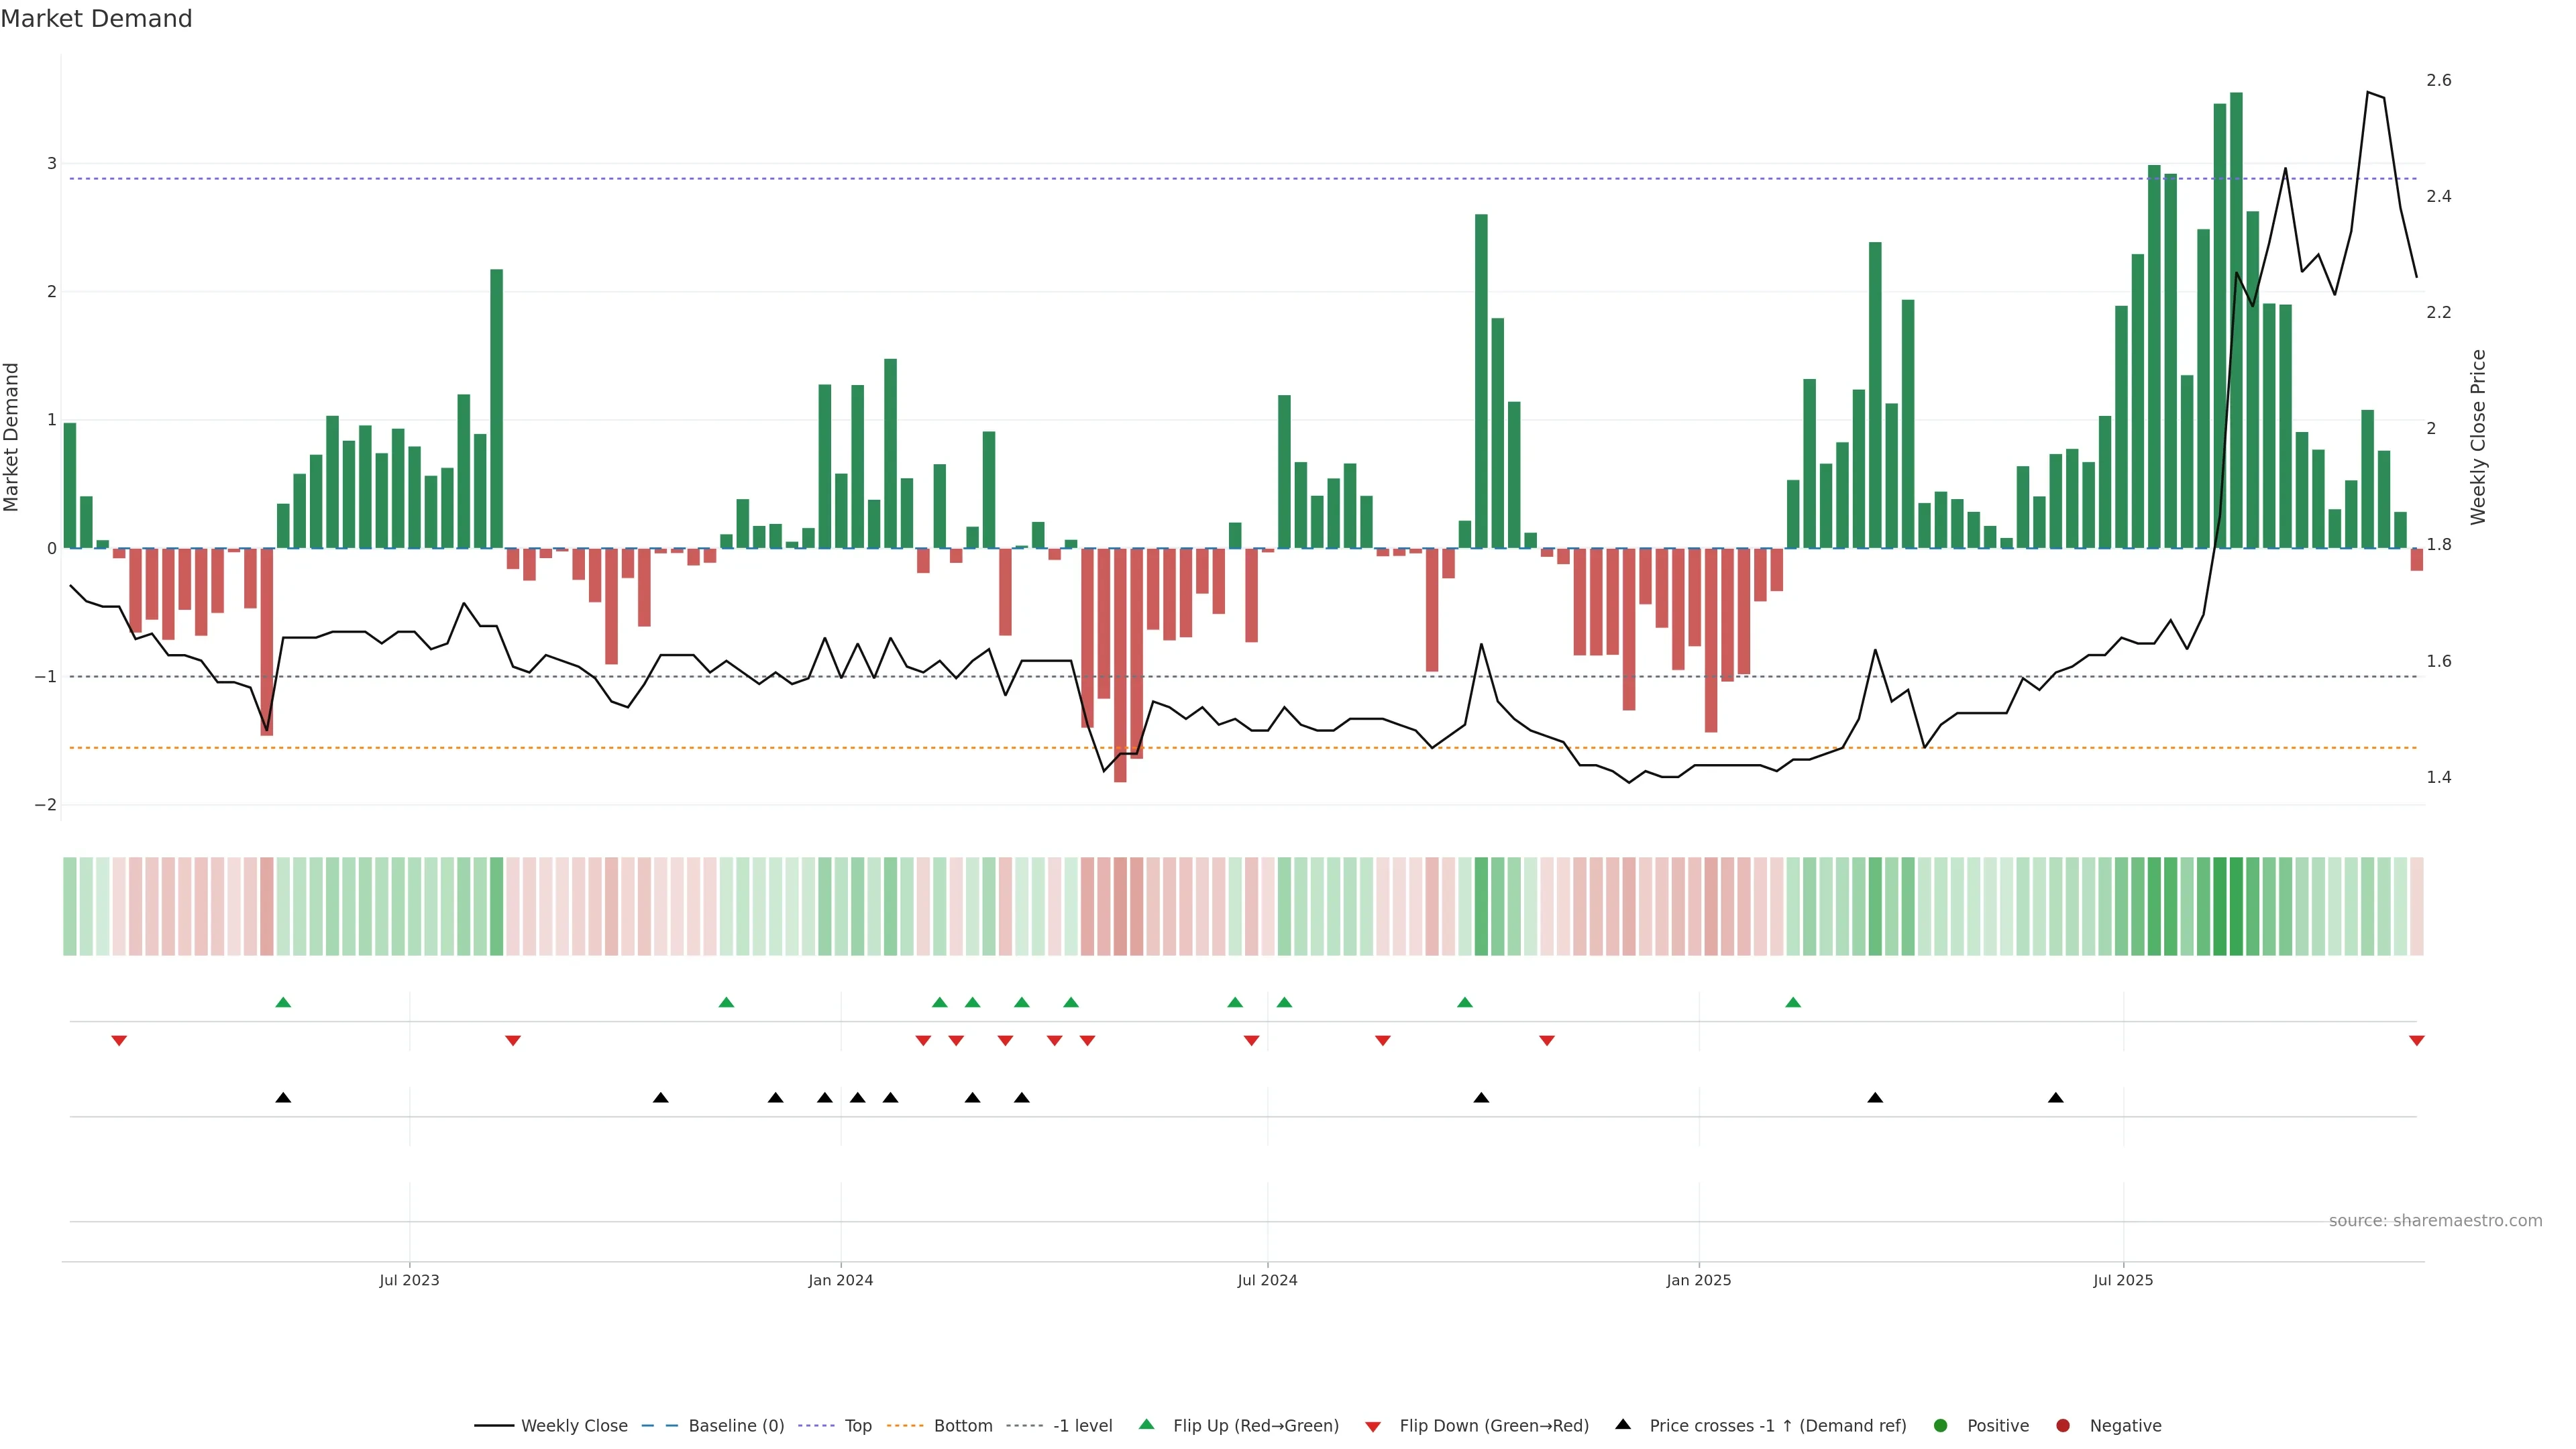Click the darkest green cell in heatmap strip

tap(2236, 906)
